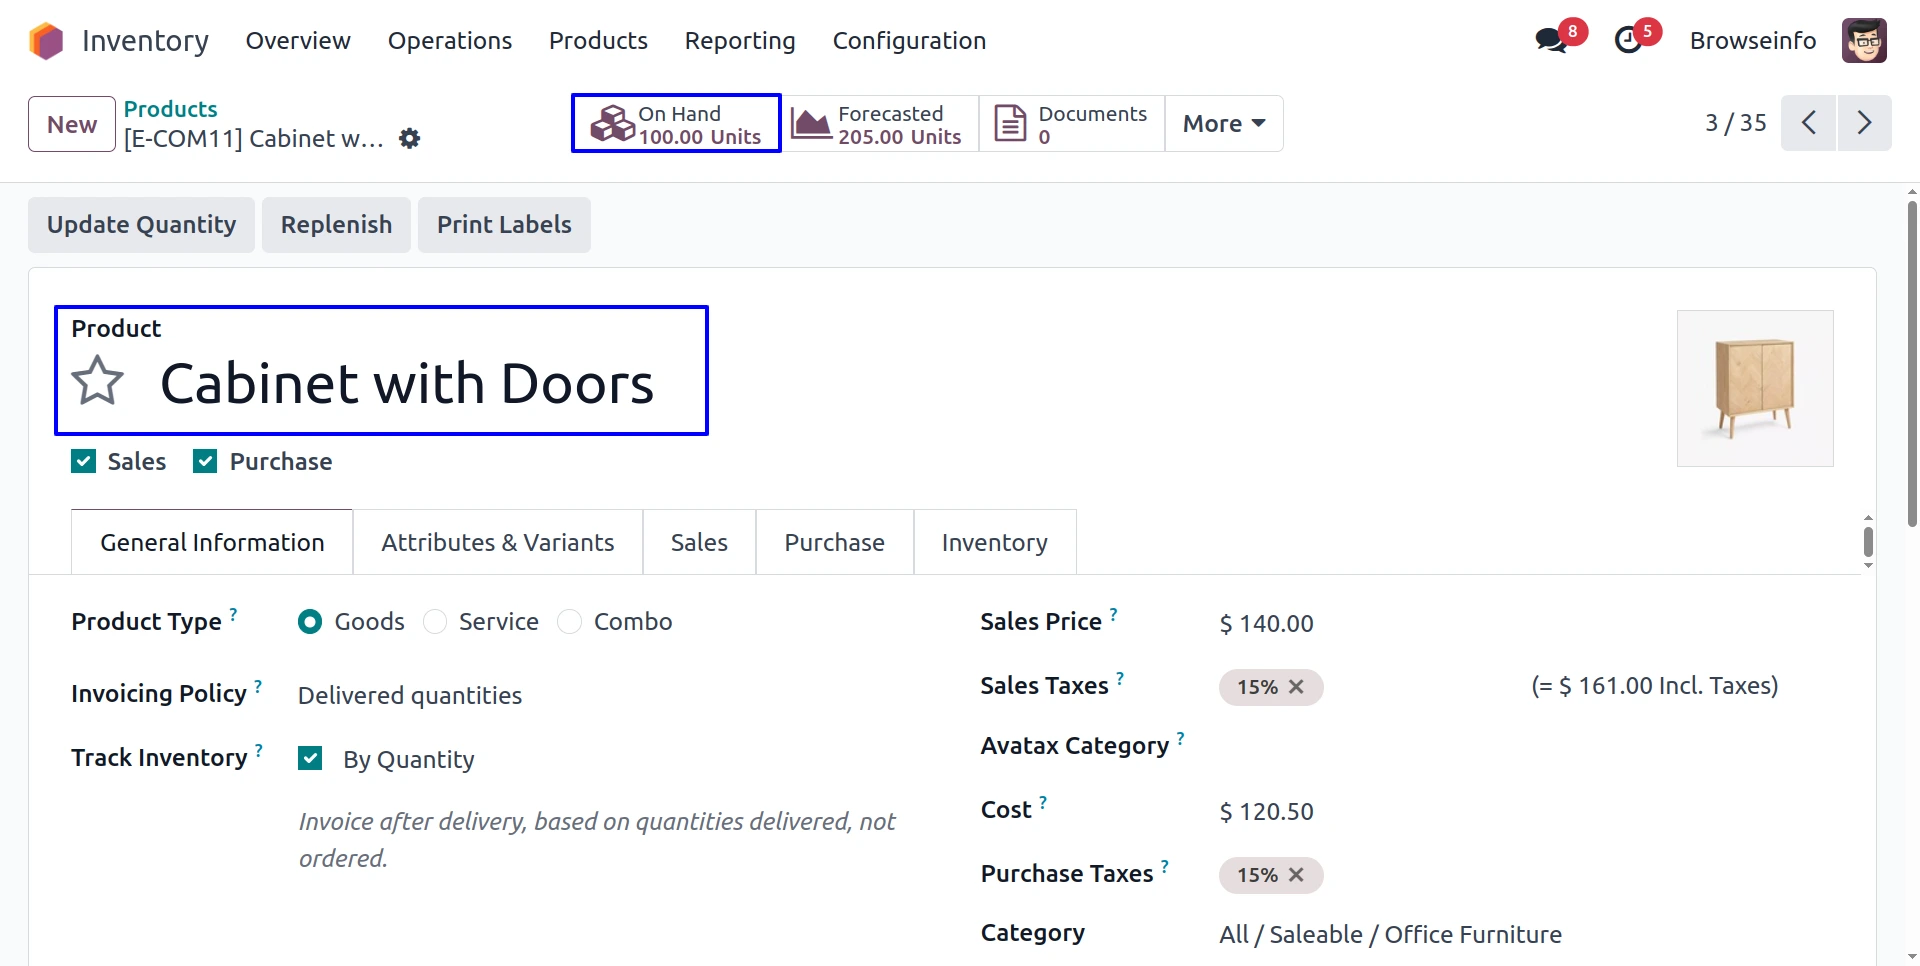1920x966 pixels.
Task: Click the gear actions icon beside product breadcrumb
Action: [x=410, y=139]
